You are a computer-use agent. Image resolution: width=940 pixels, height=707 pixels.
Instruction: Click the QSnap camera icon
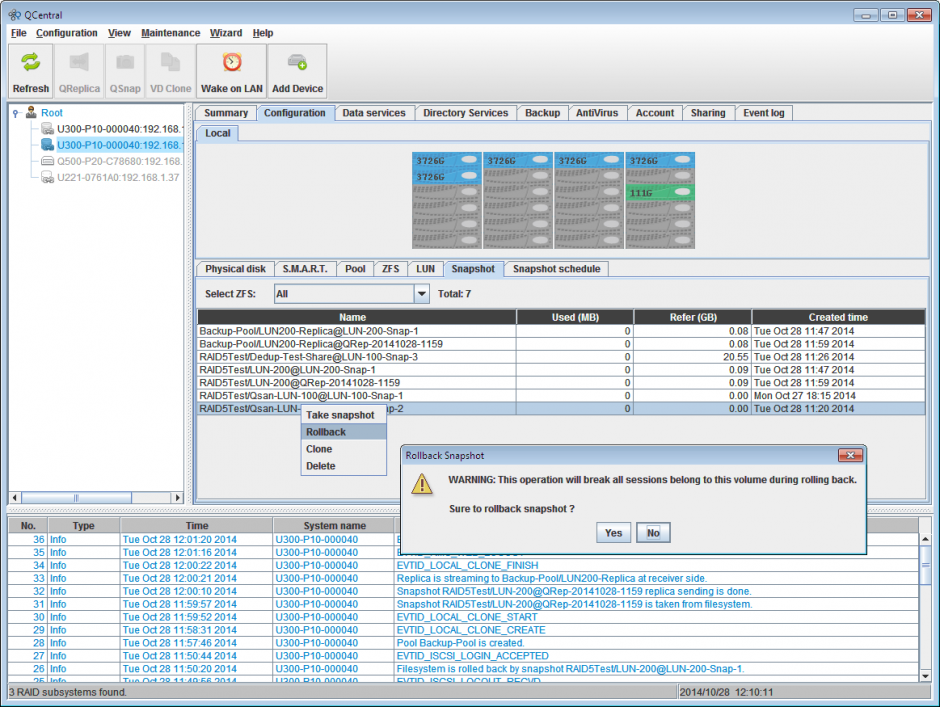pos(125,62)
